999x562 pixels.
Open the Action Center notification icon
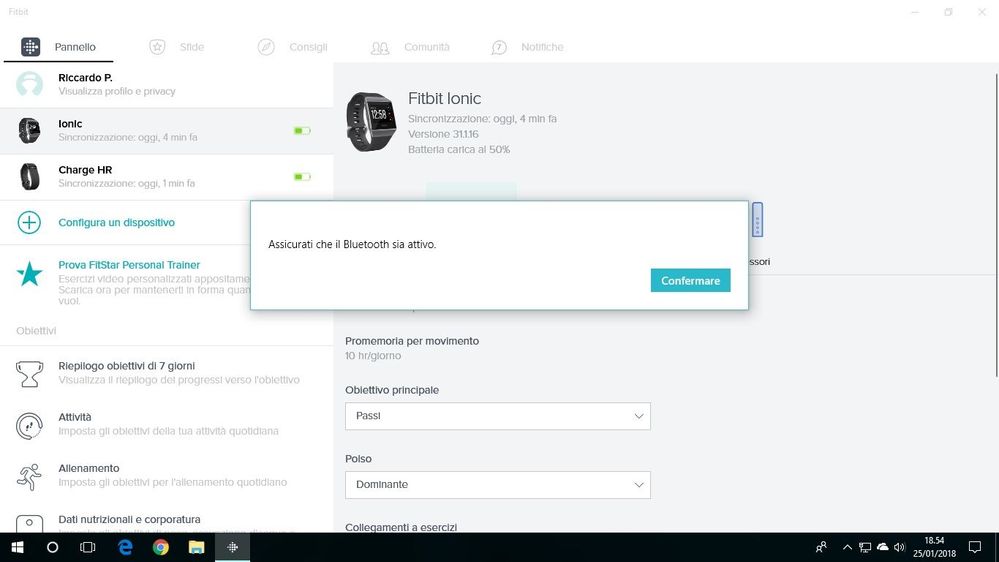click(975, 547)
